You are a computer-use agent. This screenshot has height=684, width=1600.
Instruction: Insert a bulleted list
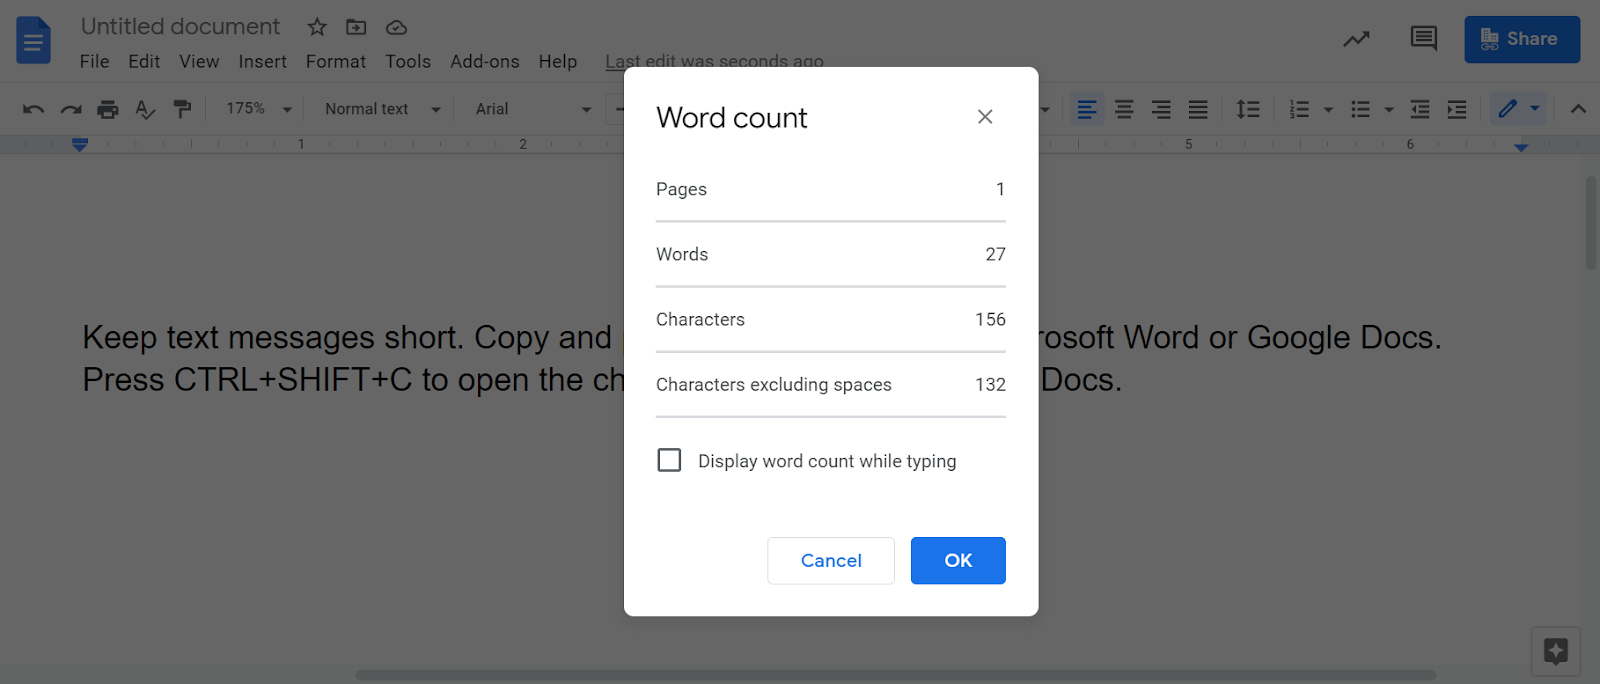pyautogui.click(x=1360, y=109)
